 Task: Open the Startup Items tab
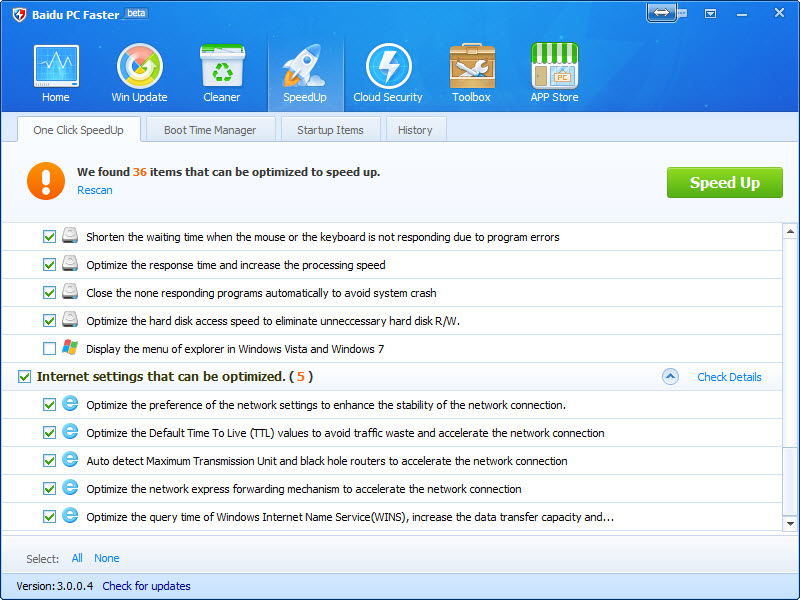(330, 130)
